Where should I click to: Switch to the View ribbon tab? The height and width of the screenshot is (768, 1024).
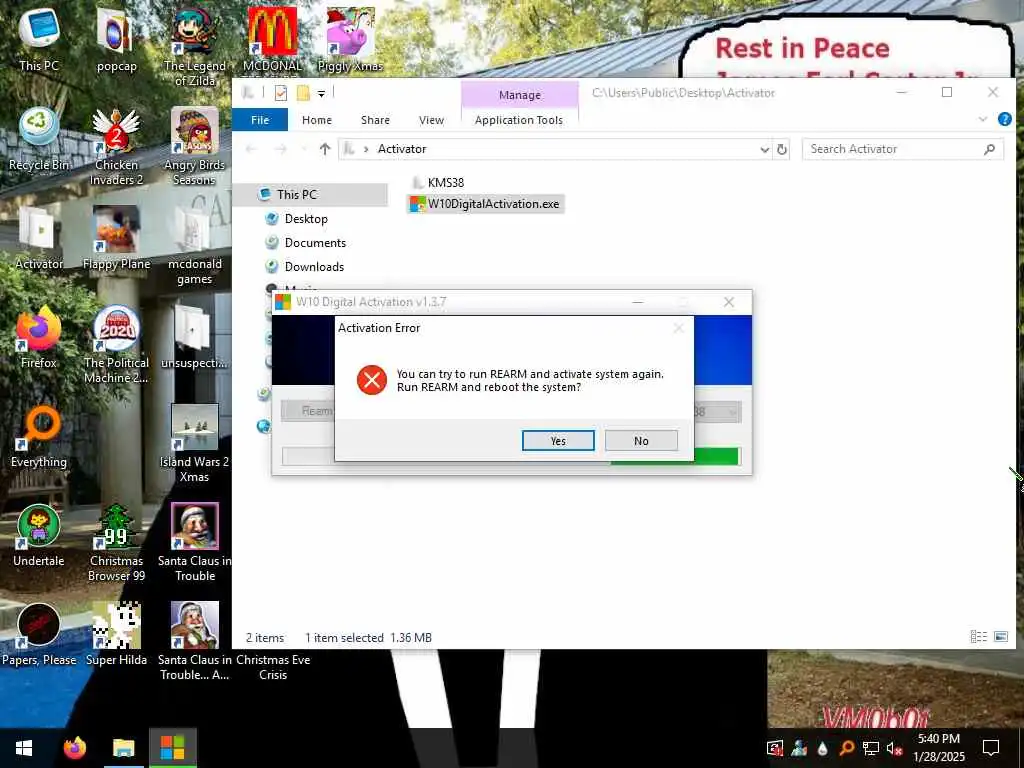coord(431,120)
